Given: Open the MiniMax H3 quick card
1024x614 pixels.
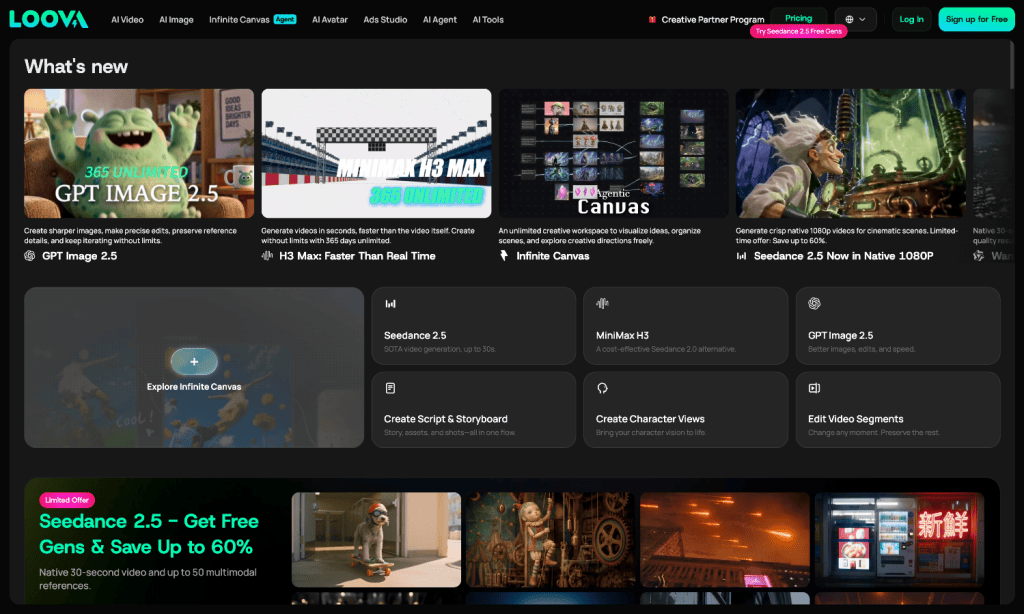Looking at the screenshot, I should pyautogui.click(x=685, y=326).
